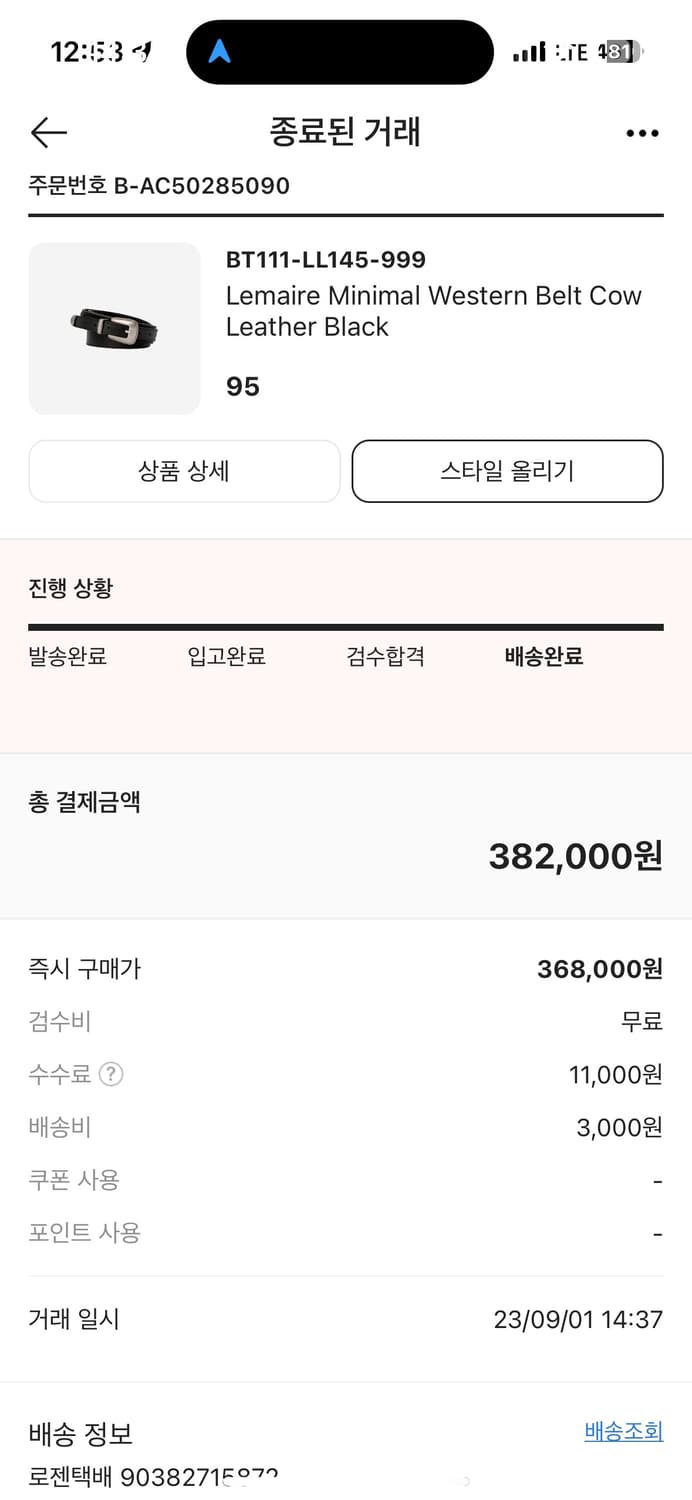Tap the battery indicator in status bar
692x1500 pixels.
(x=620, y=52)
